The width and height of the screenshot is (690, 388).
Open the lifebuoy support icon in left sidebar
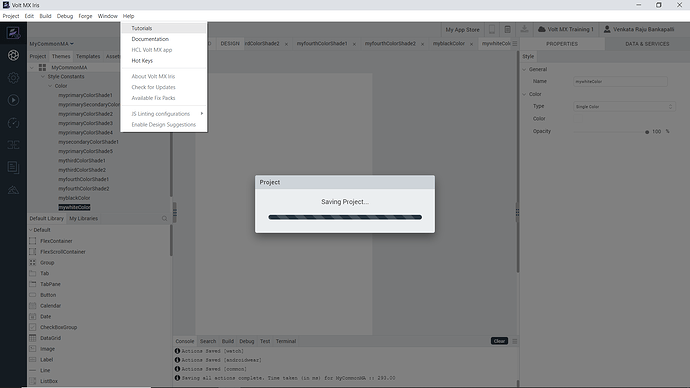13,55
